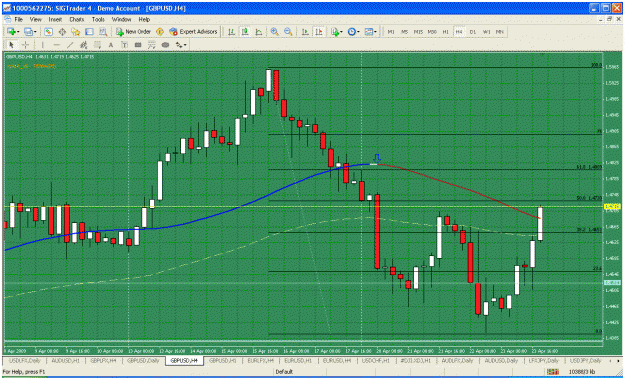Open the MetaEditor yellow diamond icon

(160, 32)
